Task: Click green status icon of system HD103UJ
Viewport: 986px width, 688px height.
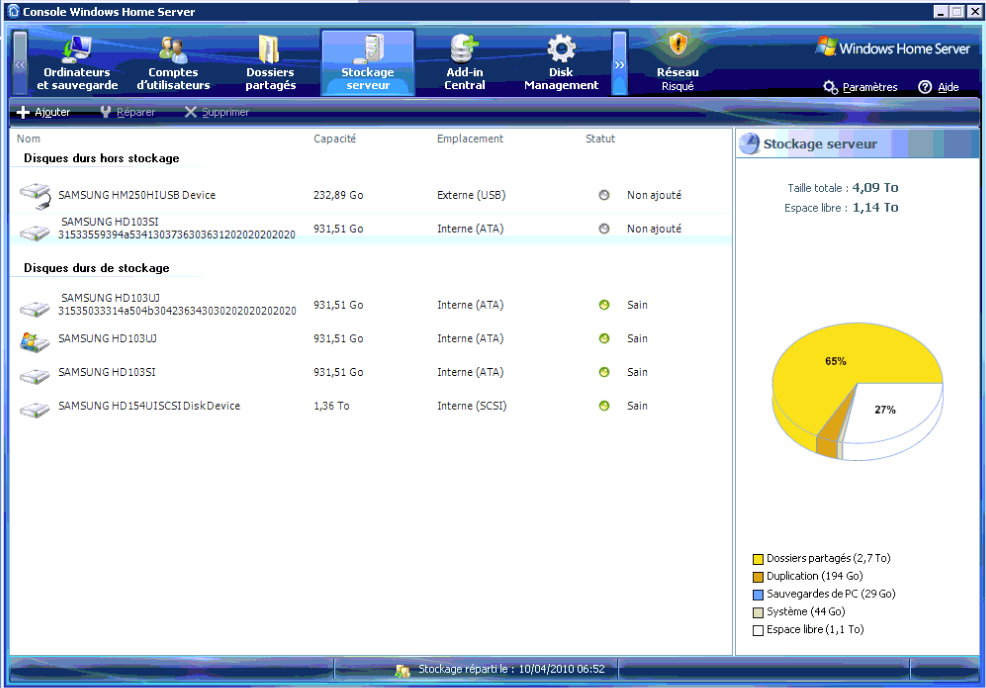Action: click(x=604, y=338)
